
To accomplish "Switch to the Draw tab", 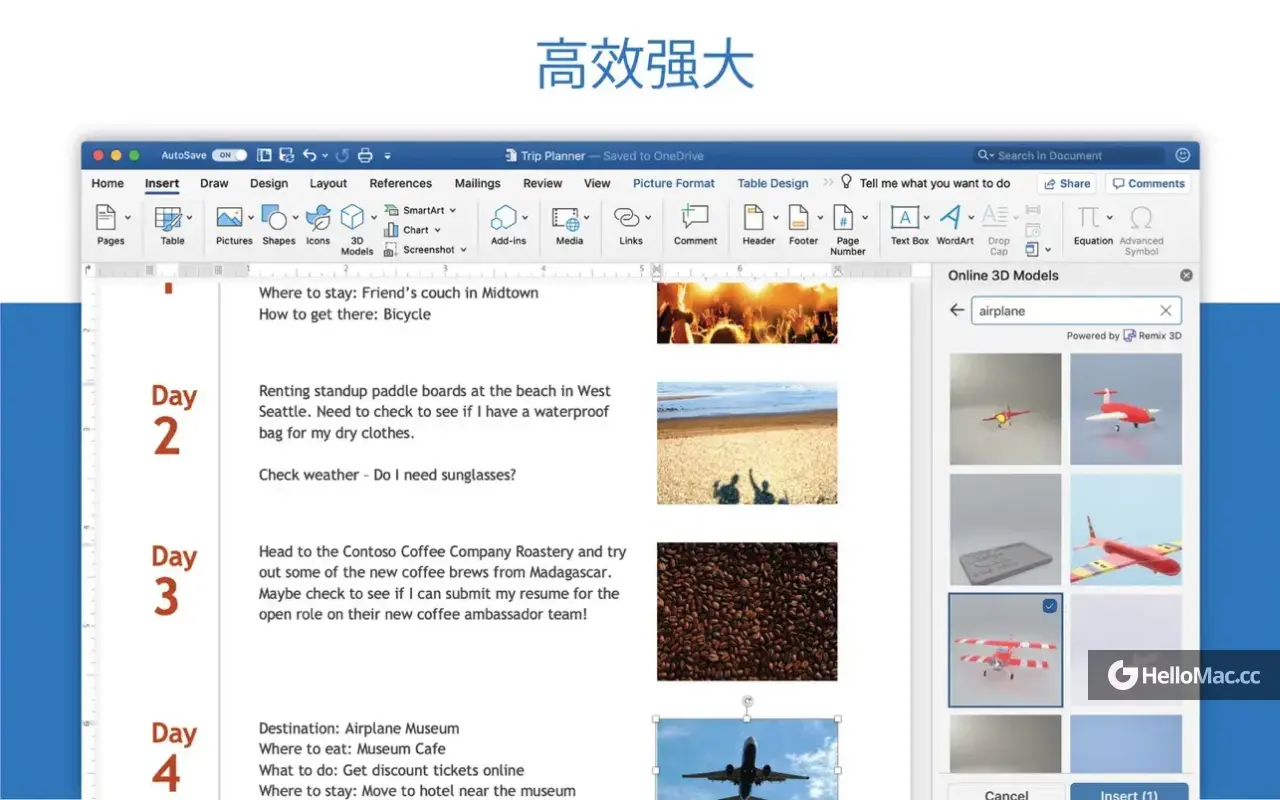I will (214, 183).
